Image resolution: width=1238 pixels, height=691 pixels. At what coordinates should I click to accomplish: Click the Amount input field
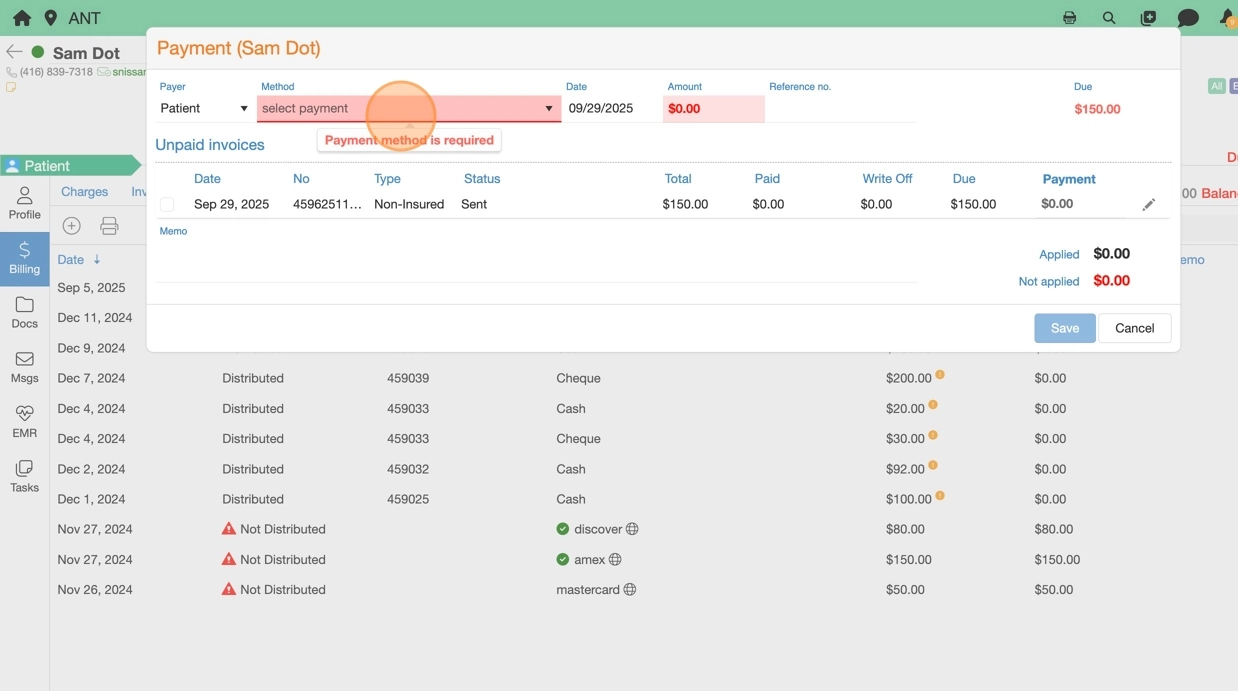pyautogui.click(x=713, y=109)
